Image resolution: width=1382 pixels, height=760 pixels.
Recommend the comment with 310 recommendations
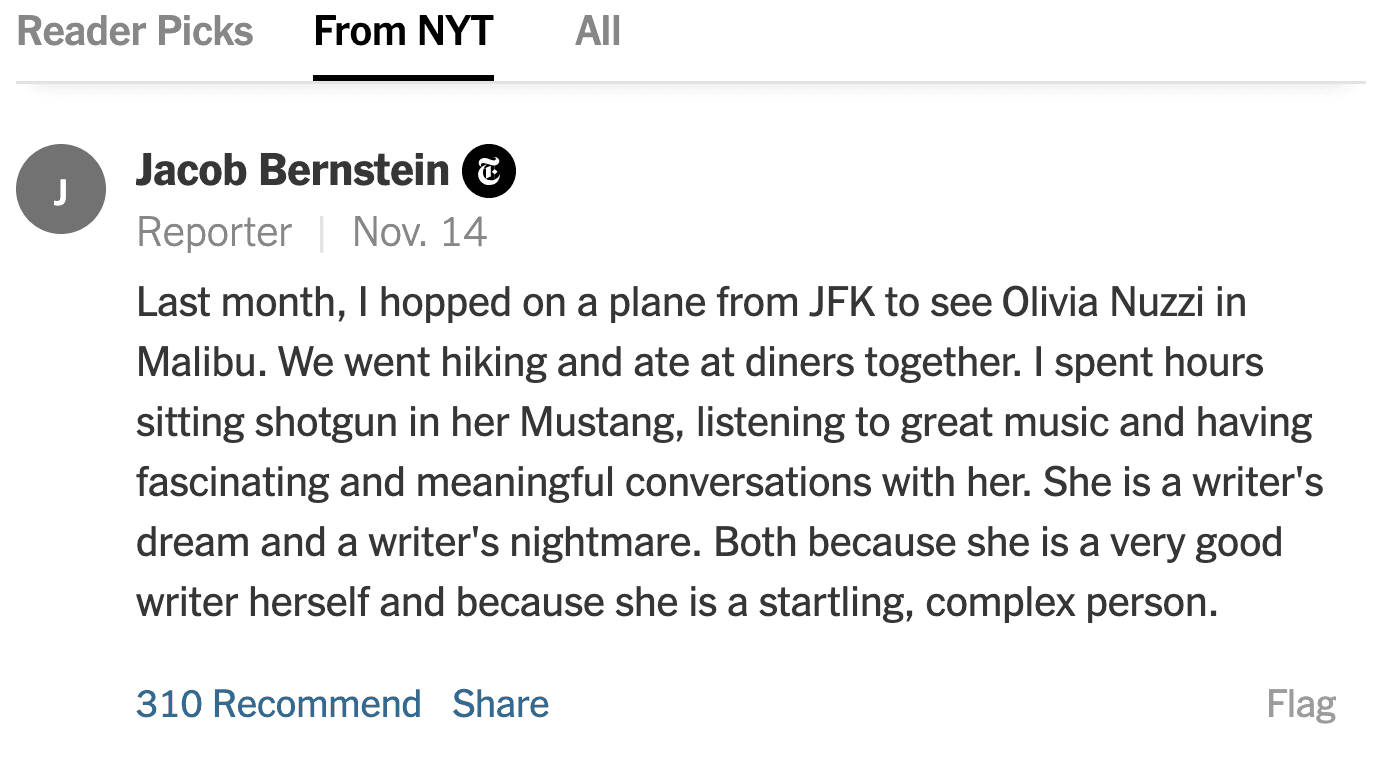click(278, 704)
